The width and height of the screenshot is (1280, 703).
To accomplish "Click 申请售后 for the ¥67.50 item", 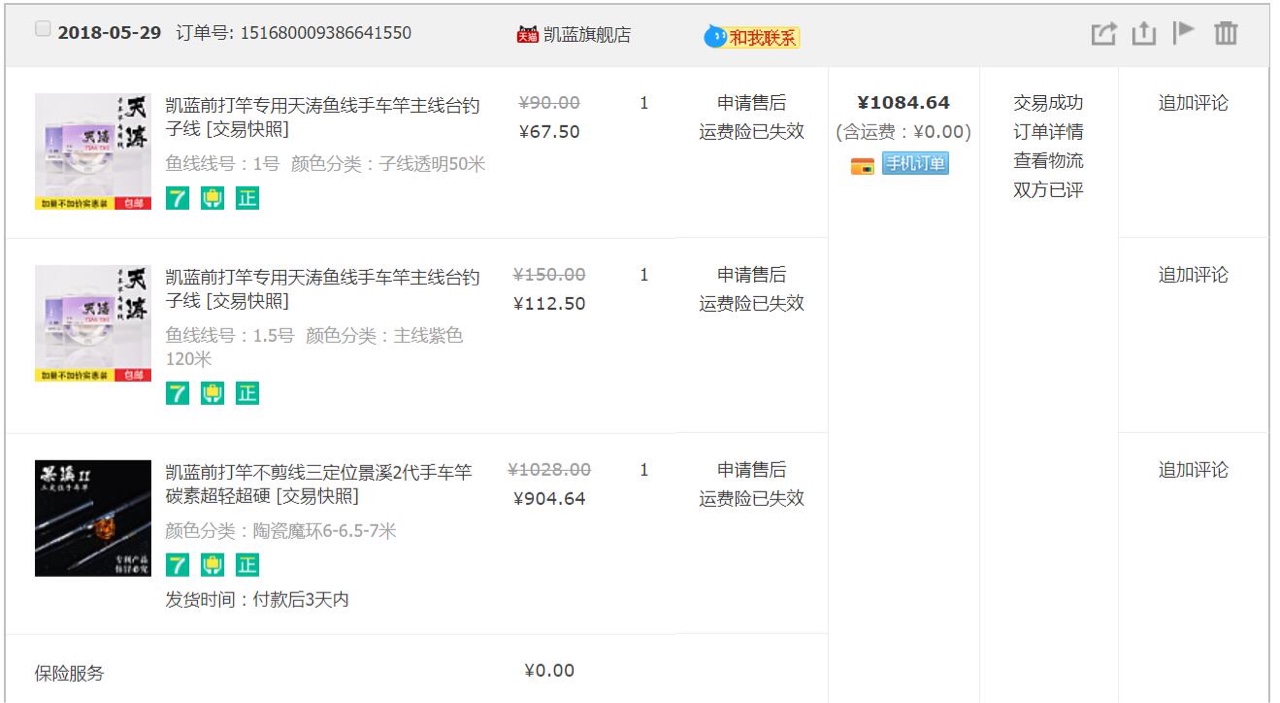I will click(752, 103).
